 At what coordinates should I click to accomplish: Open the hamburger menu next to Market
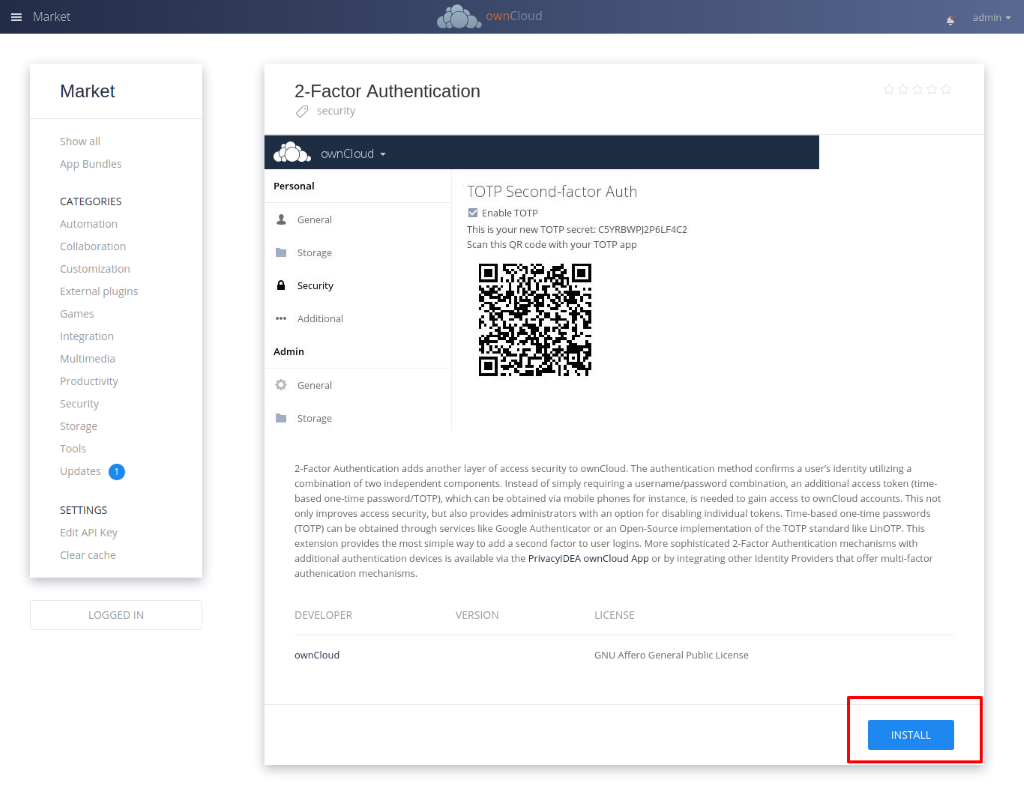pos(16,17)
